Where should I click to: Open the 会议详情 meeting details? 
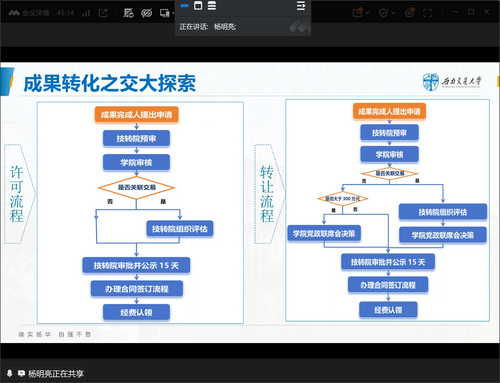tap(35, 13)
